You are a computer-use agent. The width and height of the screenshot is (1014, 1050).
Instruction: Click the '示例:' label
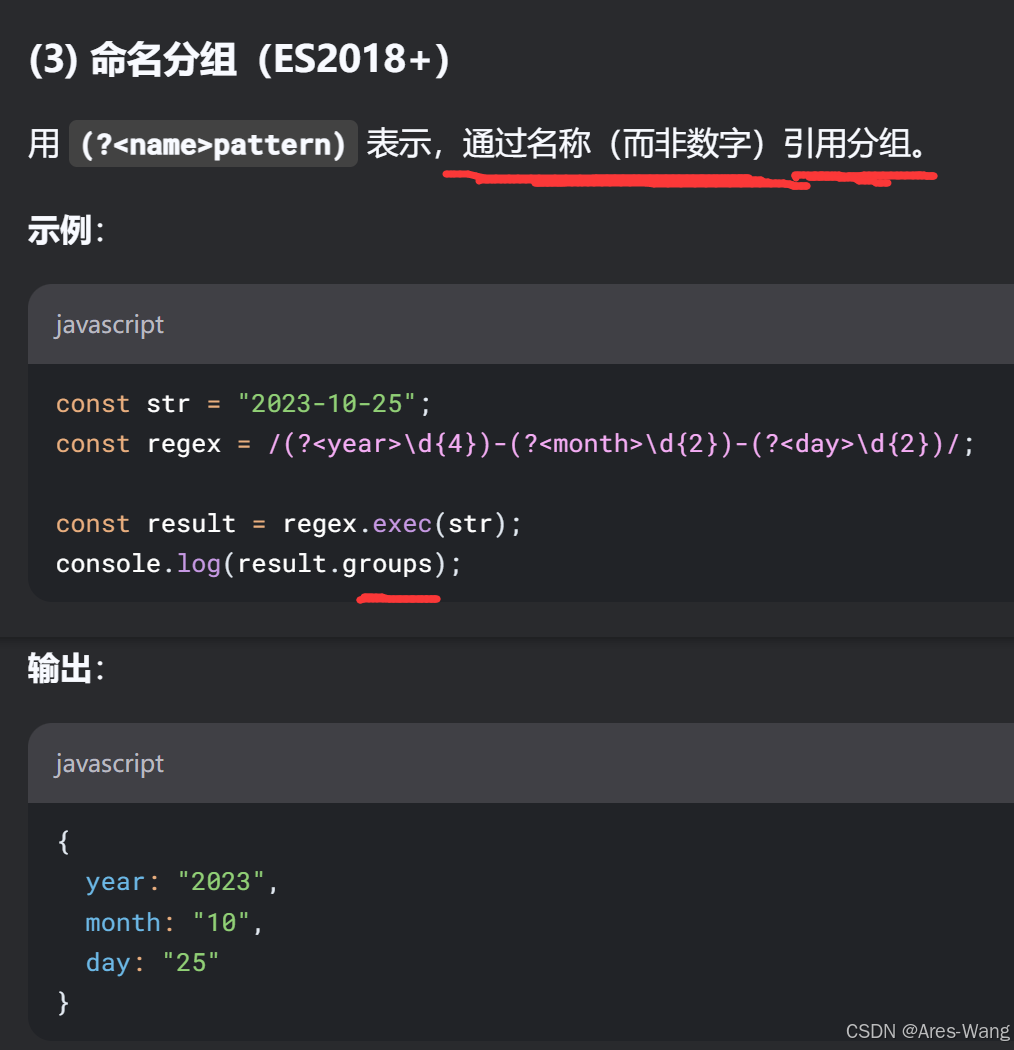[x=66, y=230]
